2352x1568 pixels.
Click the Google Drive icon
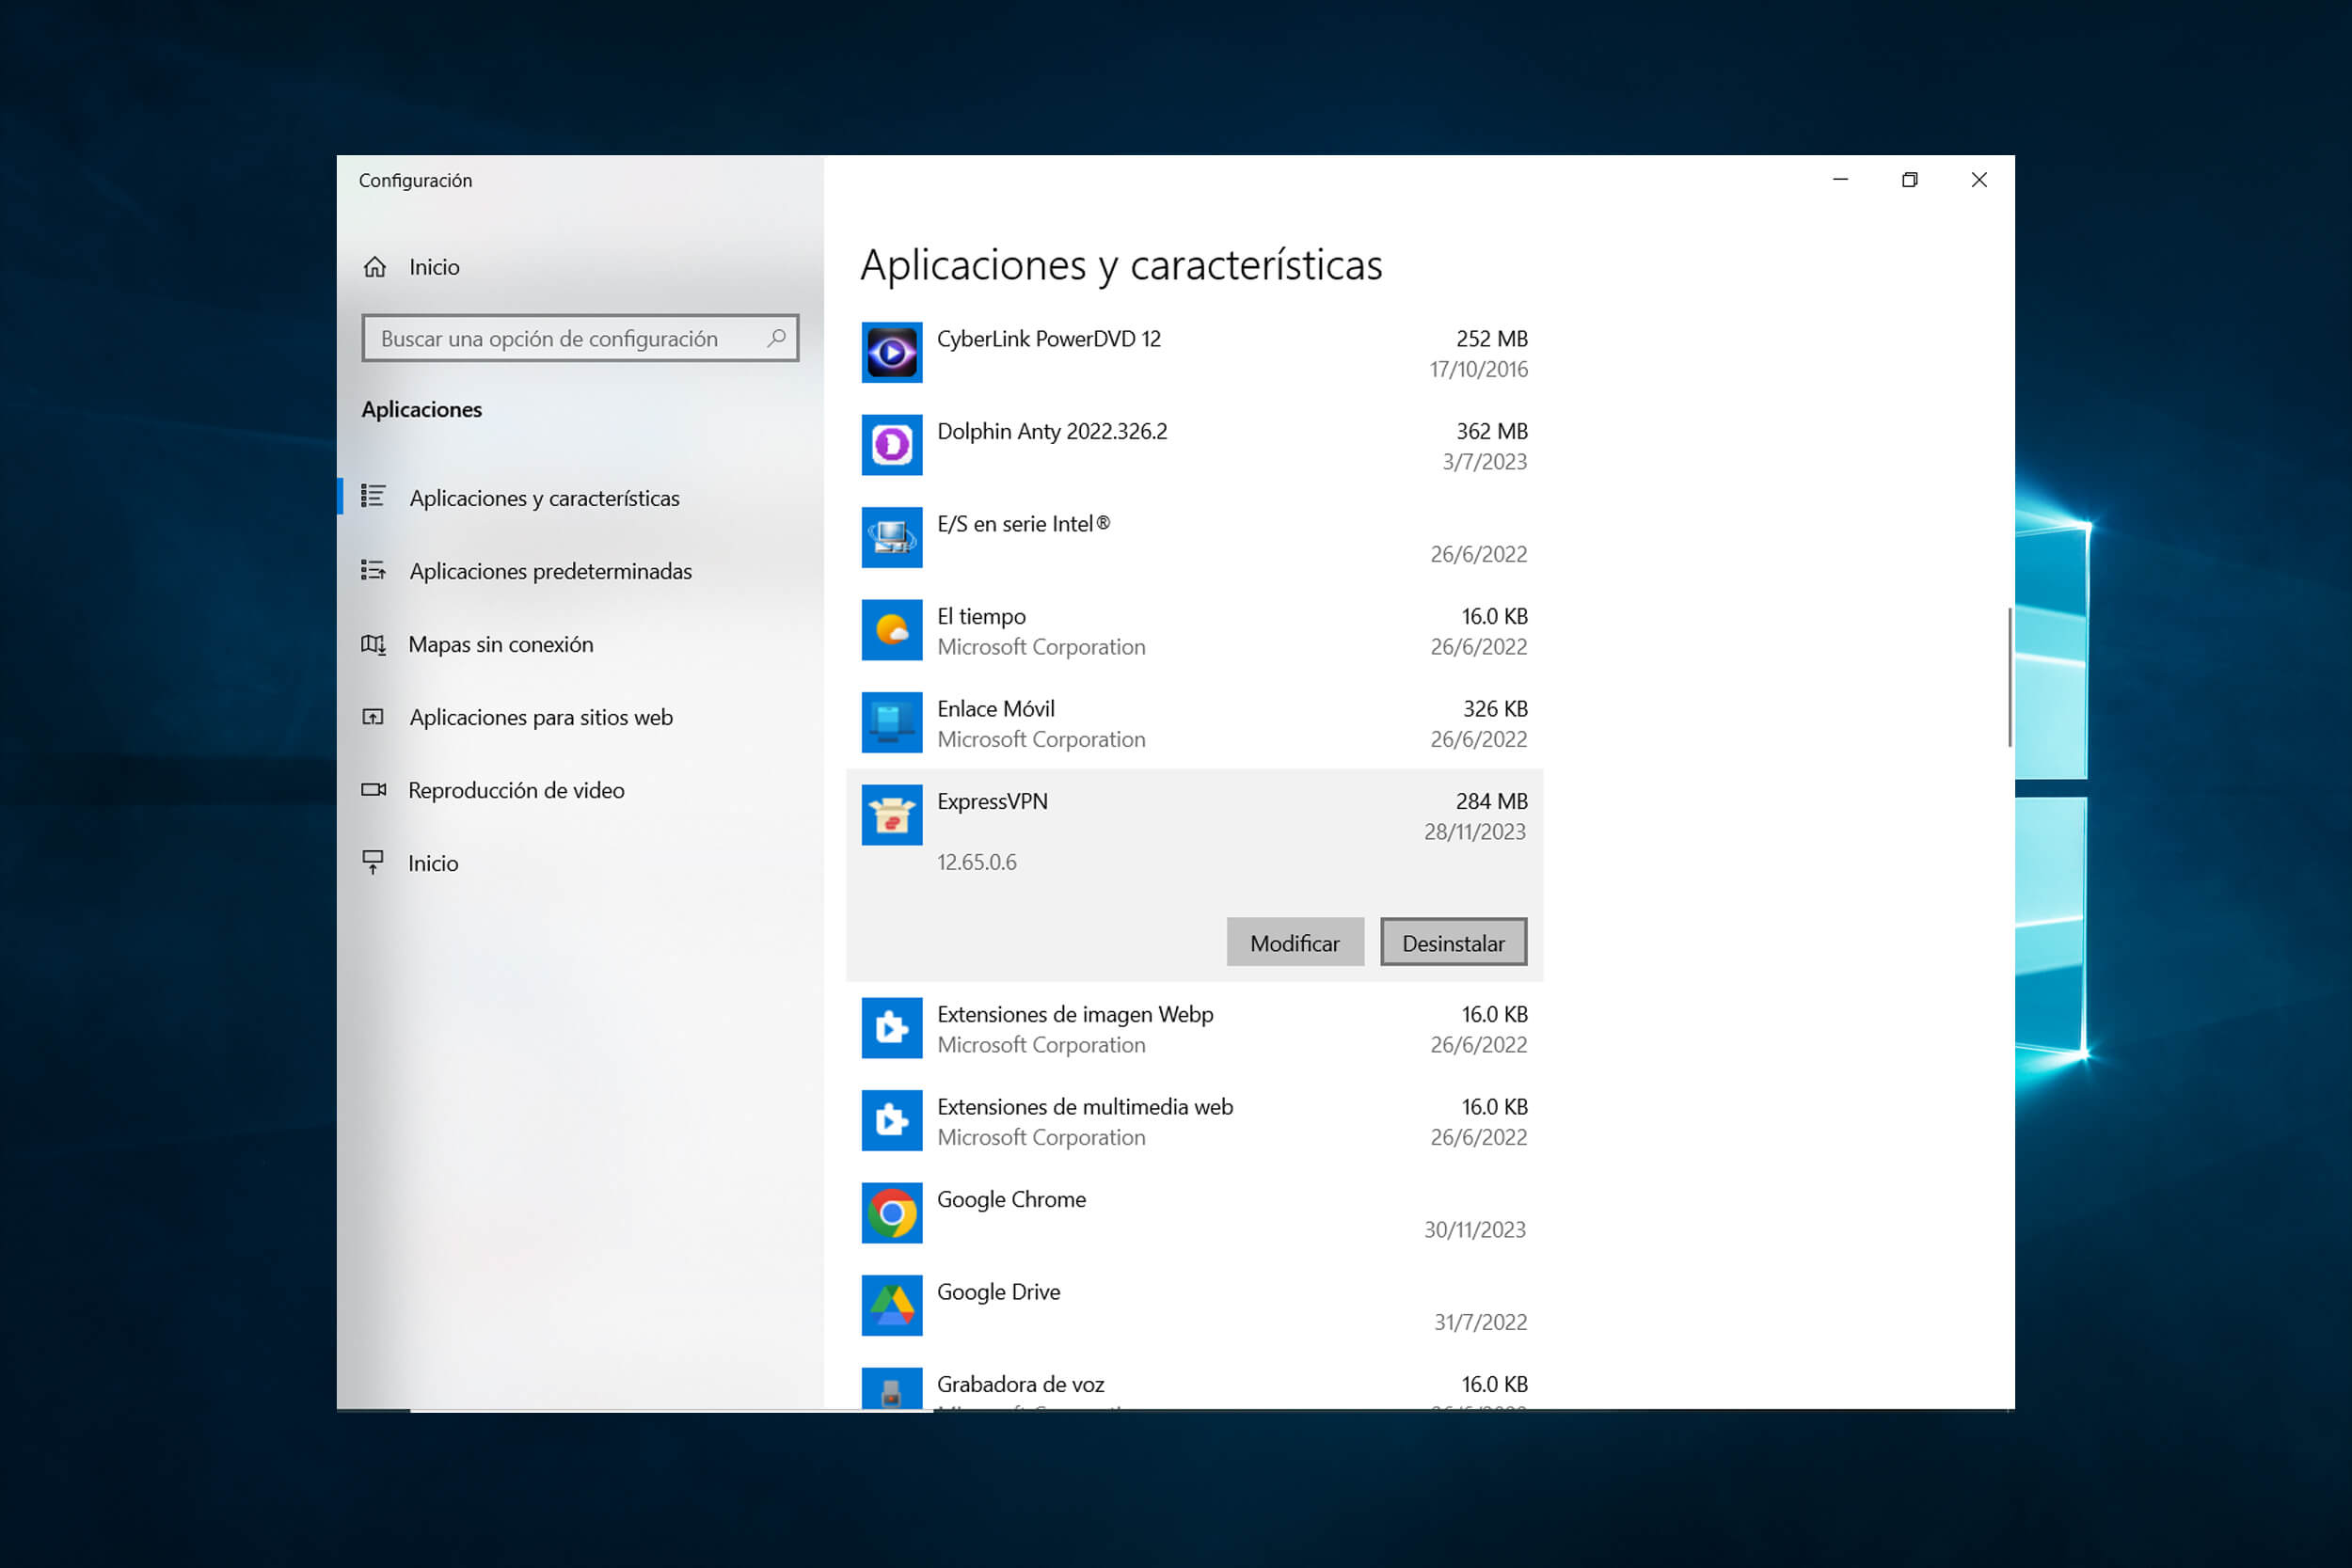[892, 1305]
